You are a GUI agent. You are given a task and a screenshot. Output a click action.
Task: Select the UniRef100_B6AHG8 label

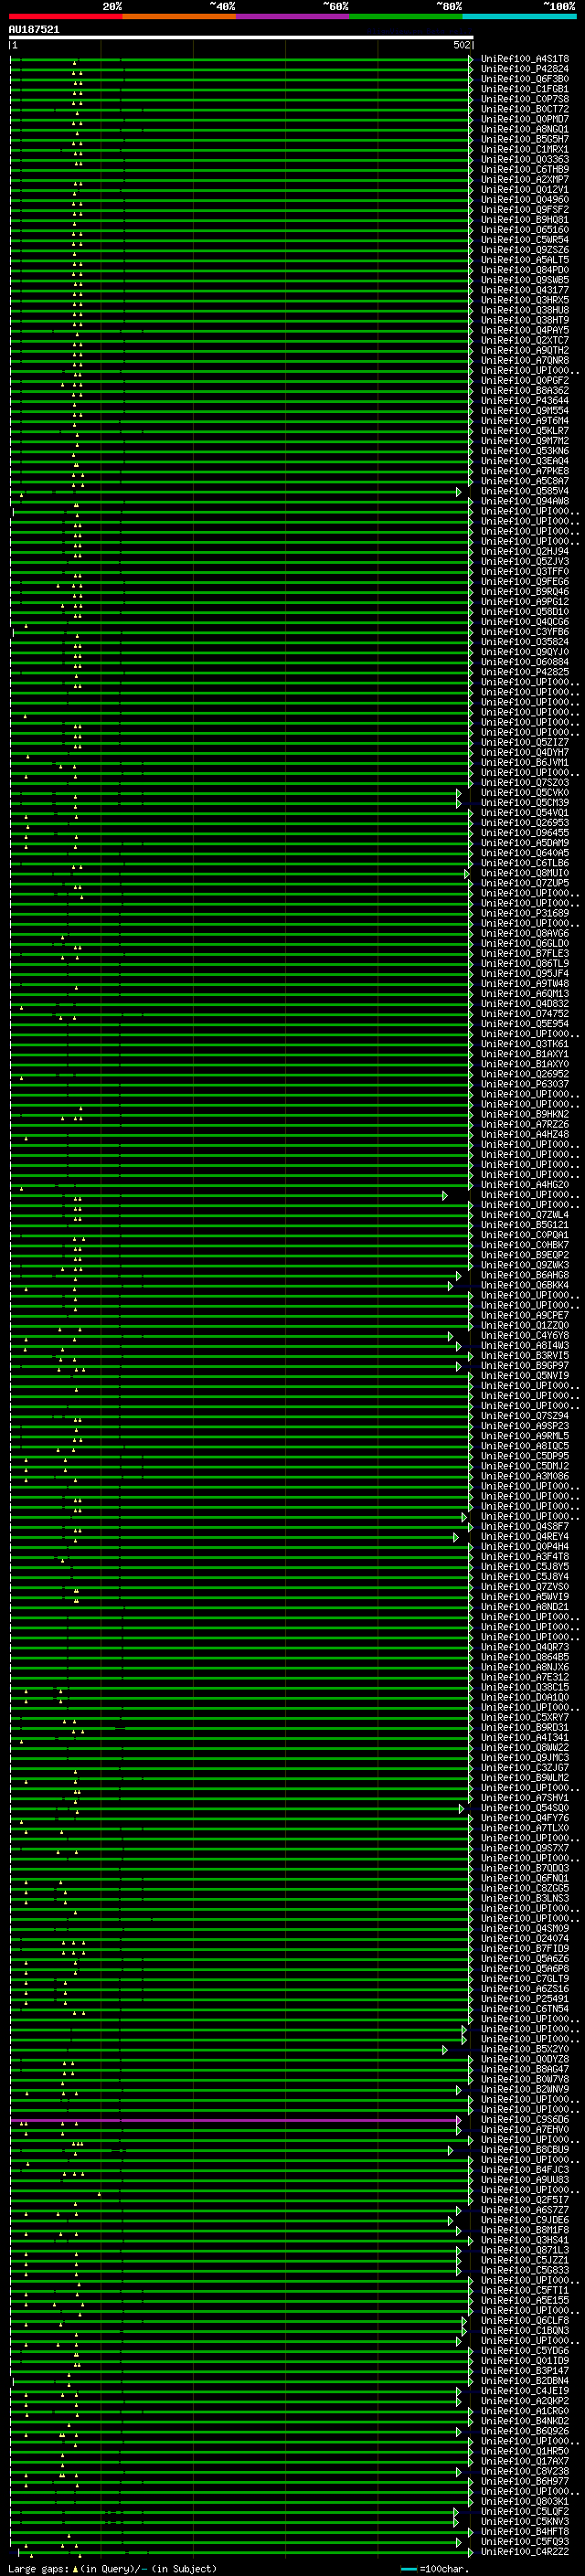click(525, 1275)
